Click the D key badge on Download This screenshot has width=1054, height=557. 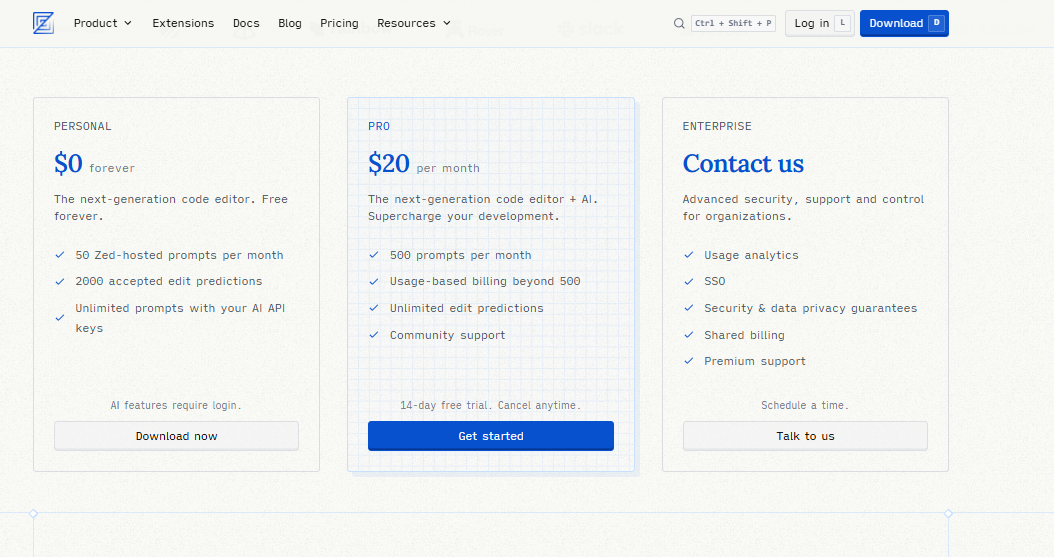coord(936,24)
